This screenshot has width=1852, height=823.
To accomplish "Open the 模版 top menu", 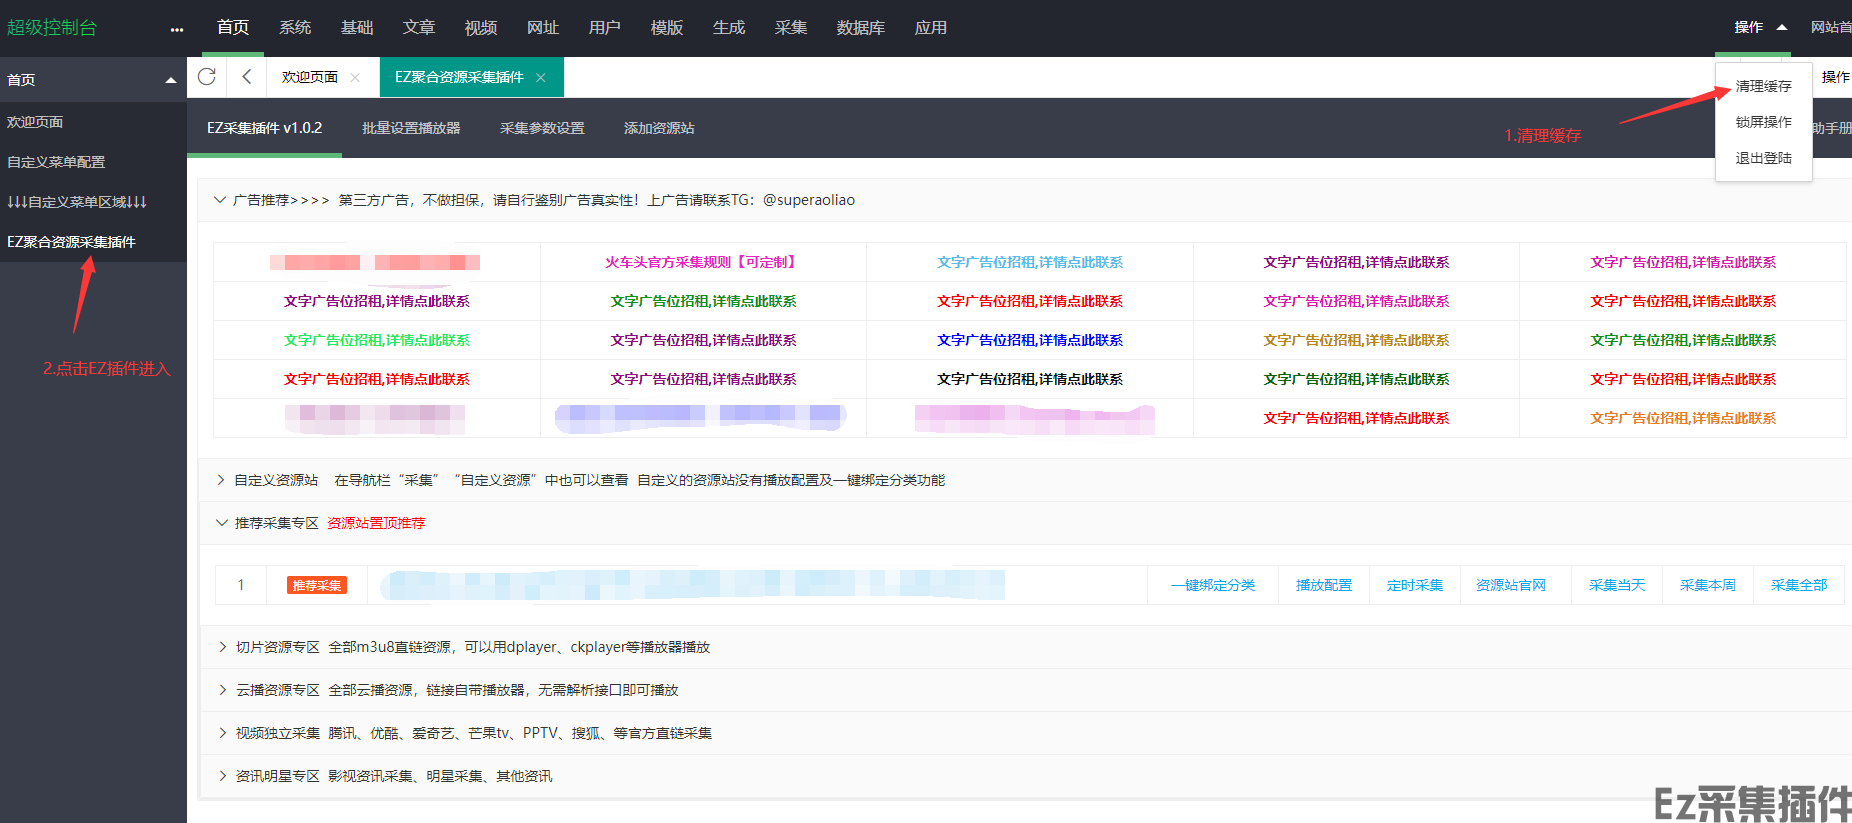I will pyautogui.click(x=667, y=28).
